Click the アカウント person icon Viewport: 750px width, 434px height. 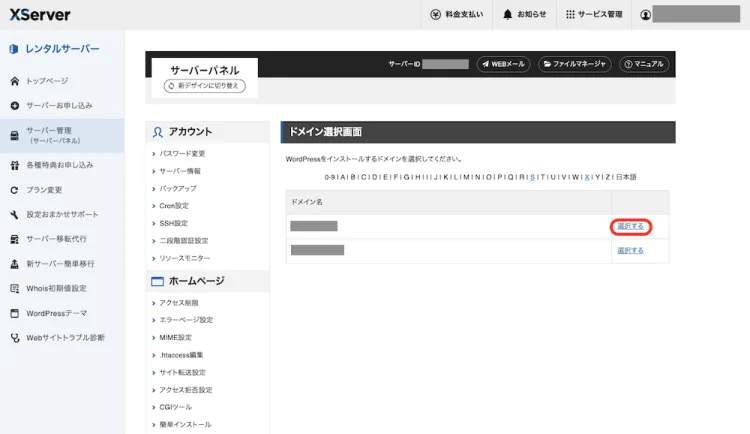[157, 132]
